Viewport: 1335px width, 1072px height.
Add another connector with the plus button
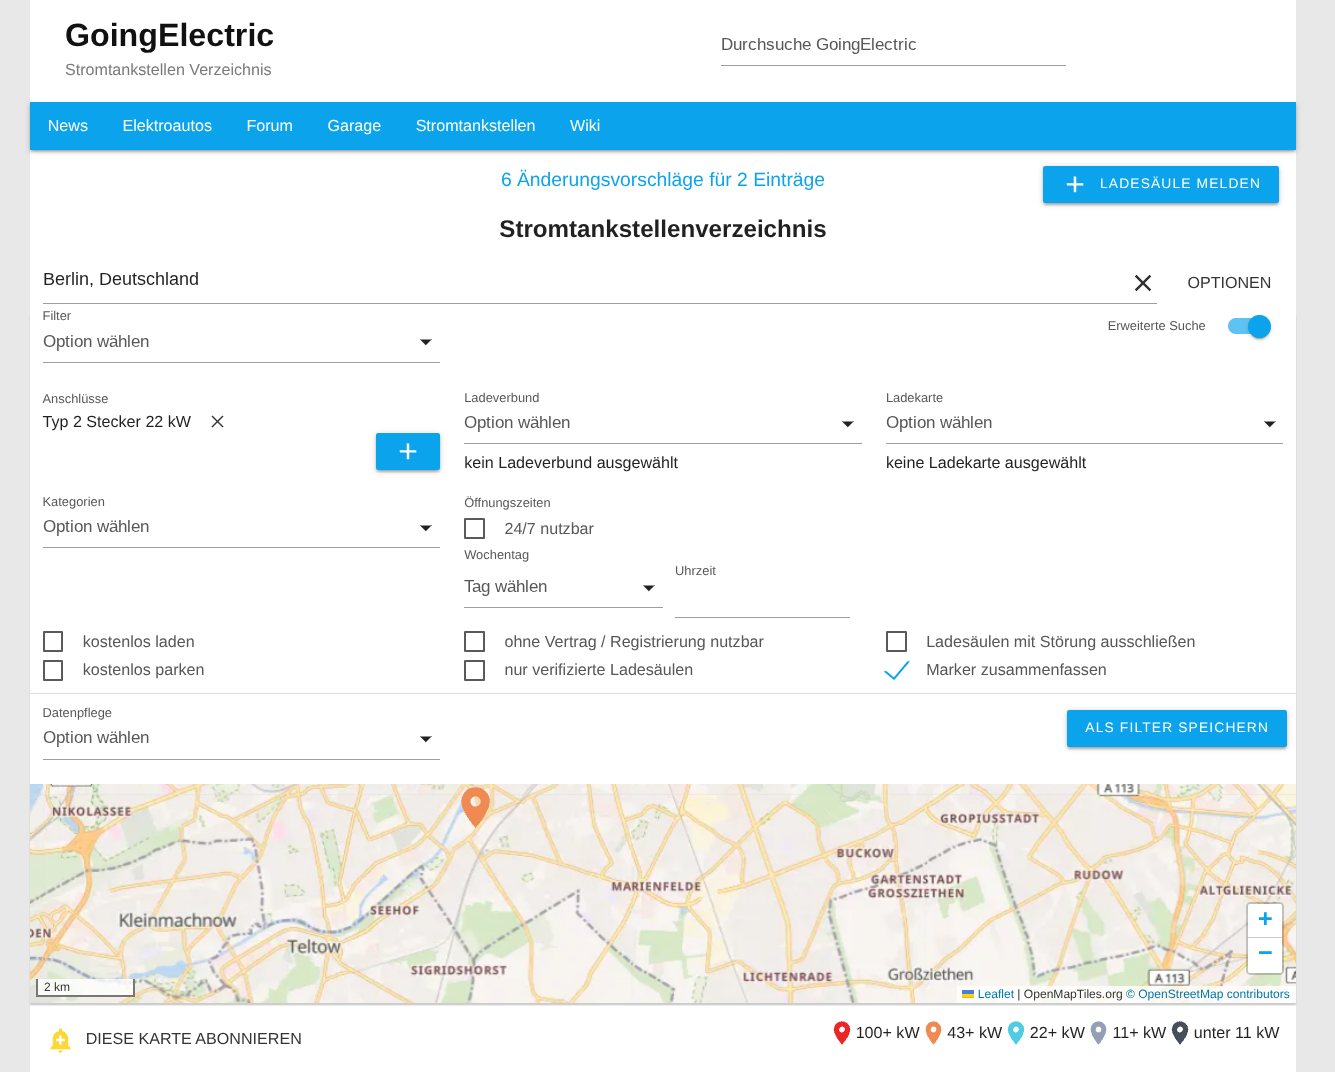[407, 451]
